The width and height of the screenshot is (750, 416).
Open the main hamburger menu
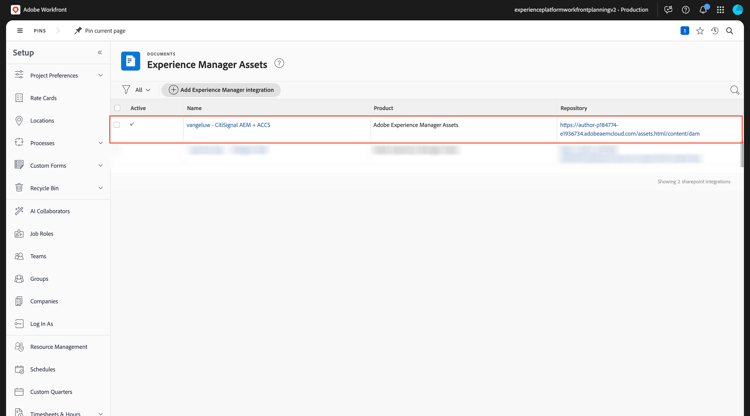[20, 31]
